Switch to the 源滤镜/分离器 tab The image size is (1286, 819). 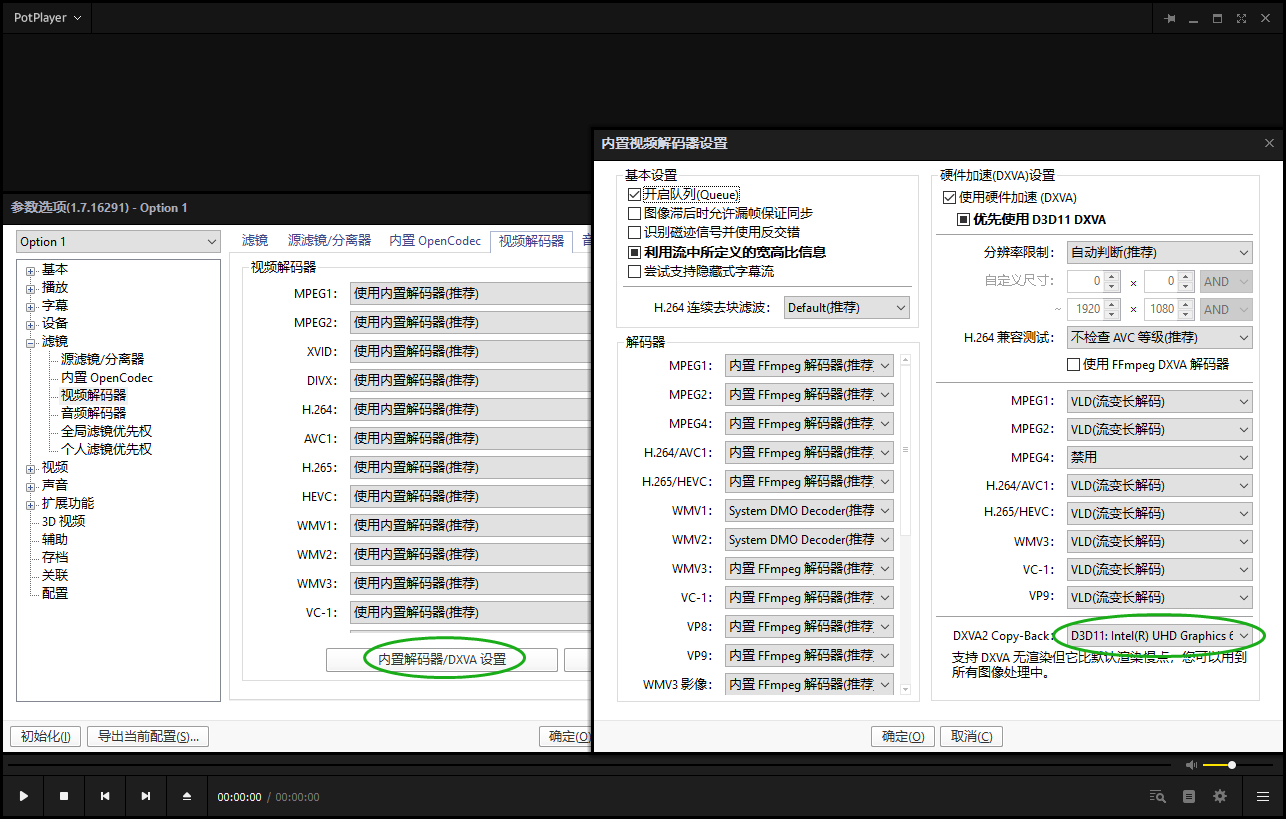[x=329, y=240]
